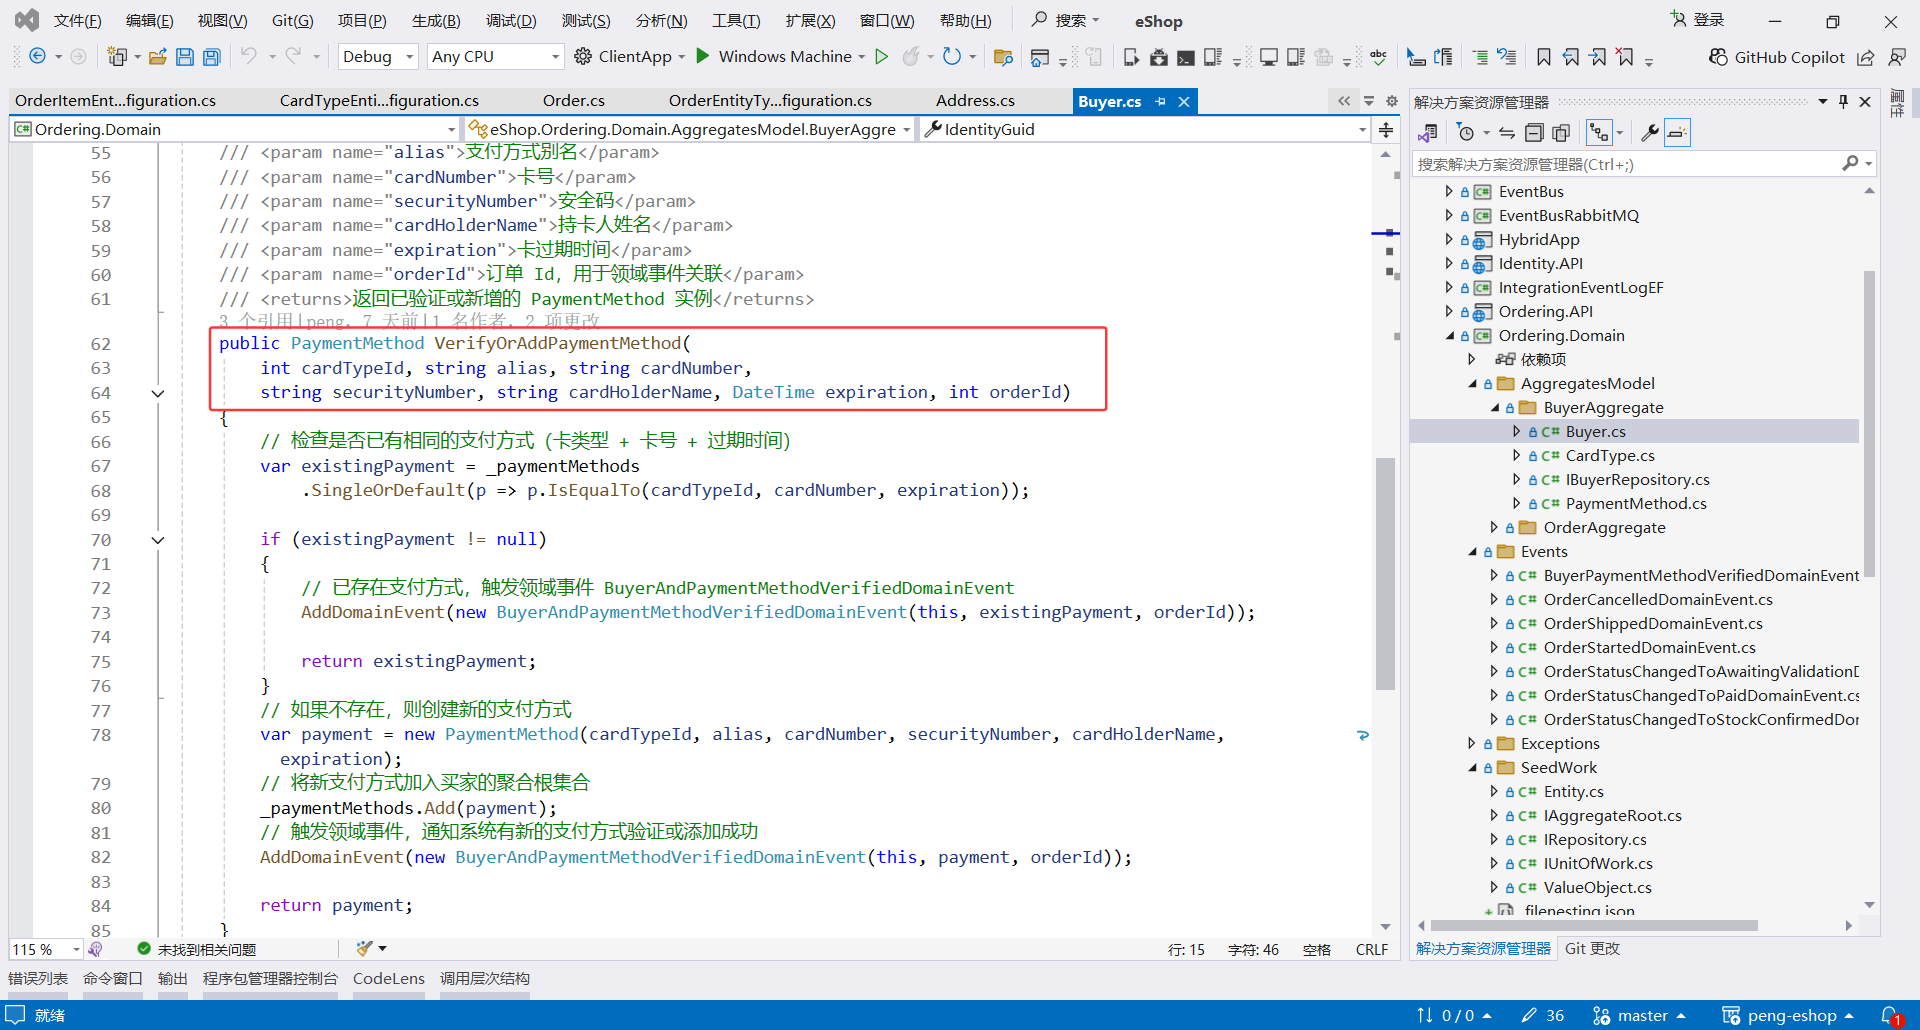This screenshot has height=1030, width=1920.
Task: Click the bookmark icon in toolbar
Action: click(x=1544, y=57)
